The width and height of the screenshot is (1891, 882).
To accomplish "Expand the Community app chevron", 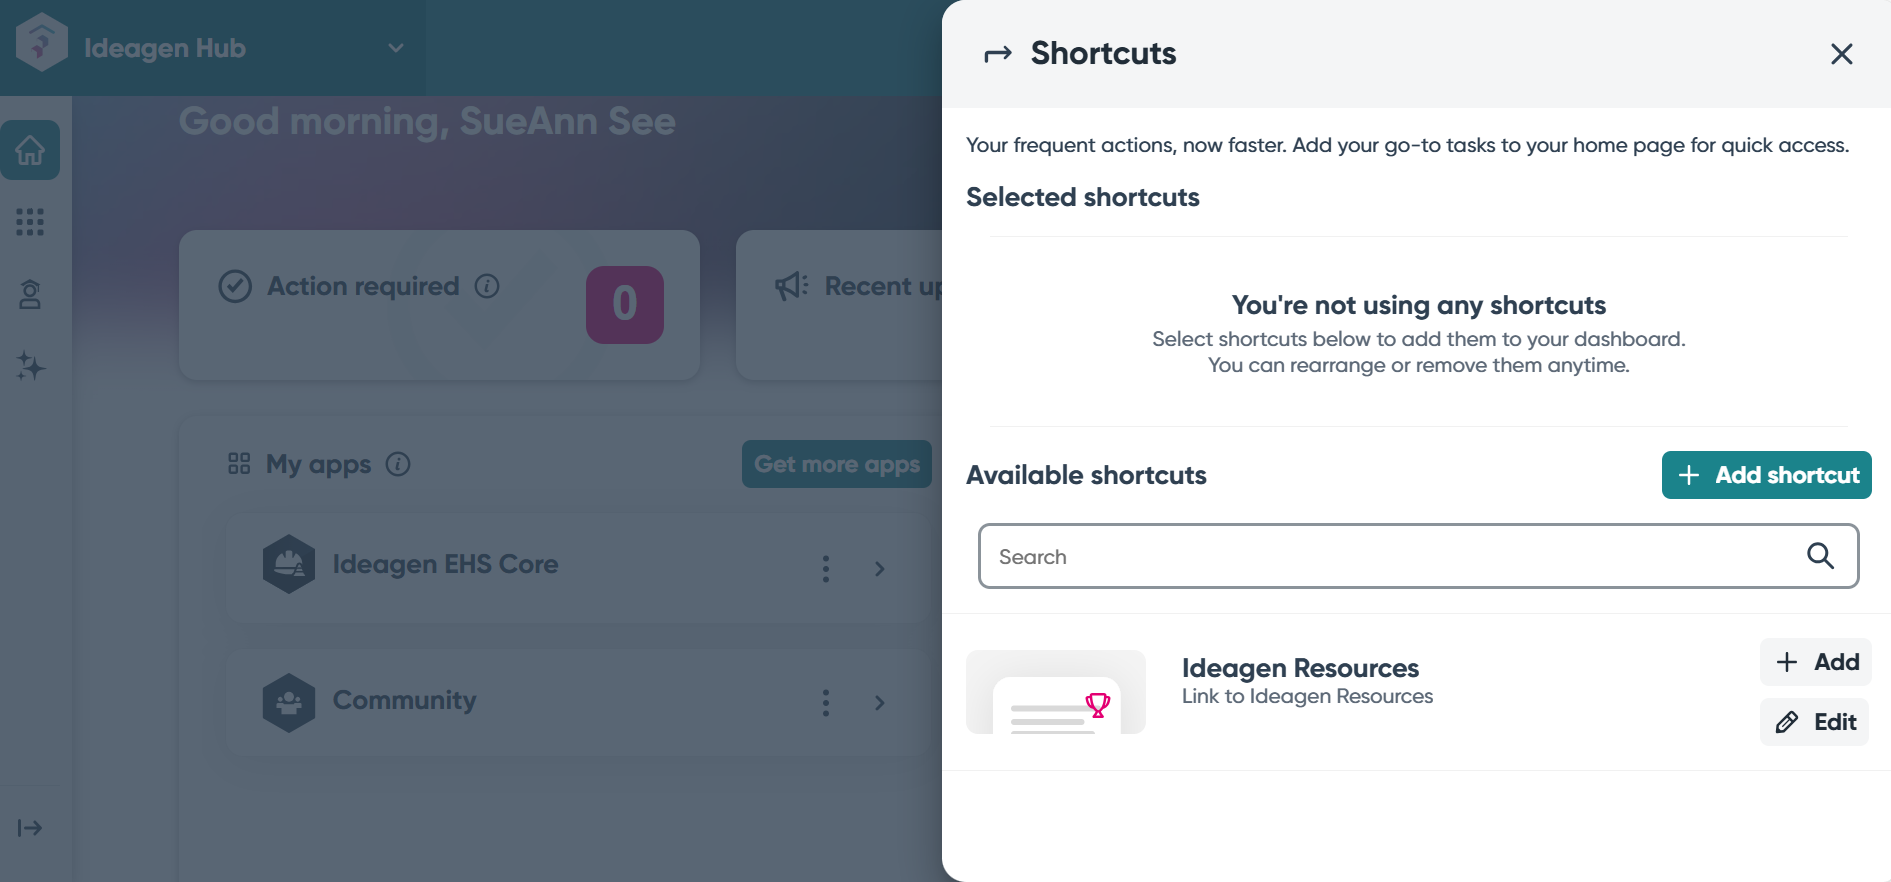I will point(880,703).
